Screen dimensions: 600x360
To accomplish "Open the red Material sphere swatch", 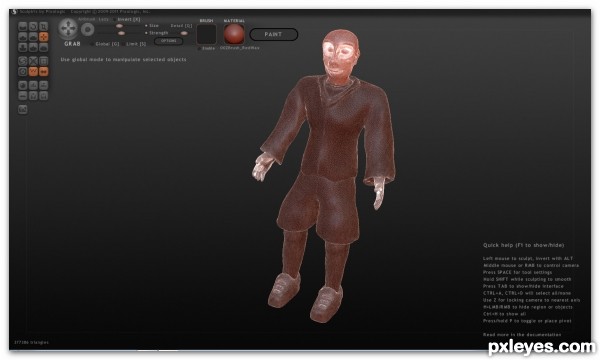I will (234, 34).
